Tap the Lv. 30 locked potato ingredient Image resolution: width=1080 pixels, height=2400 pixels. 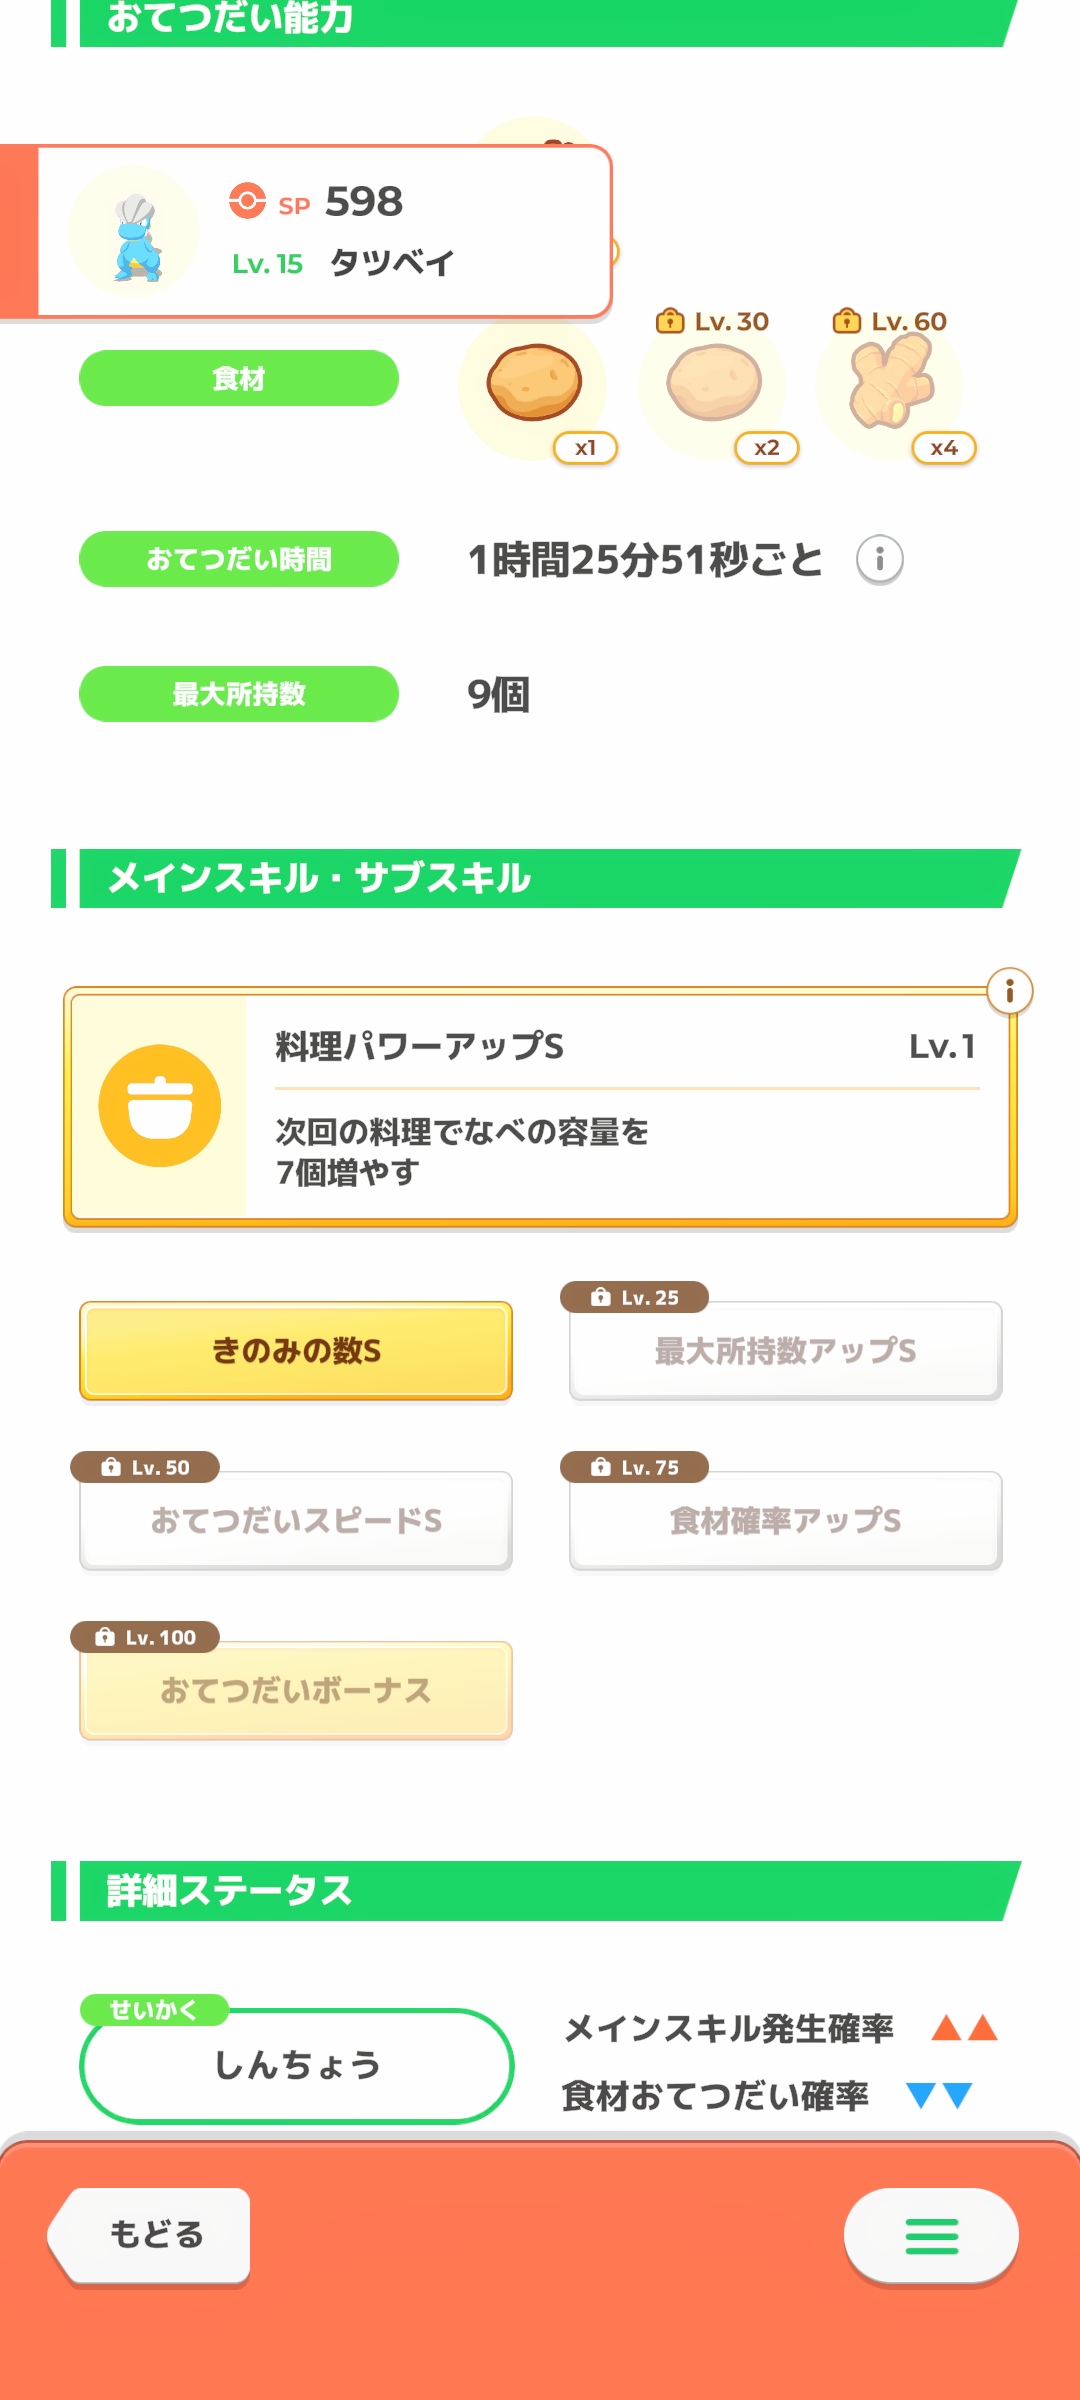(714, 383)
